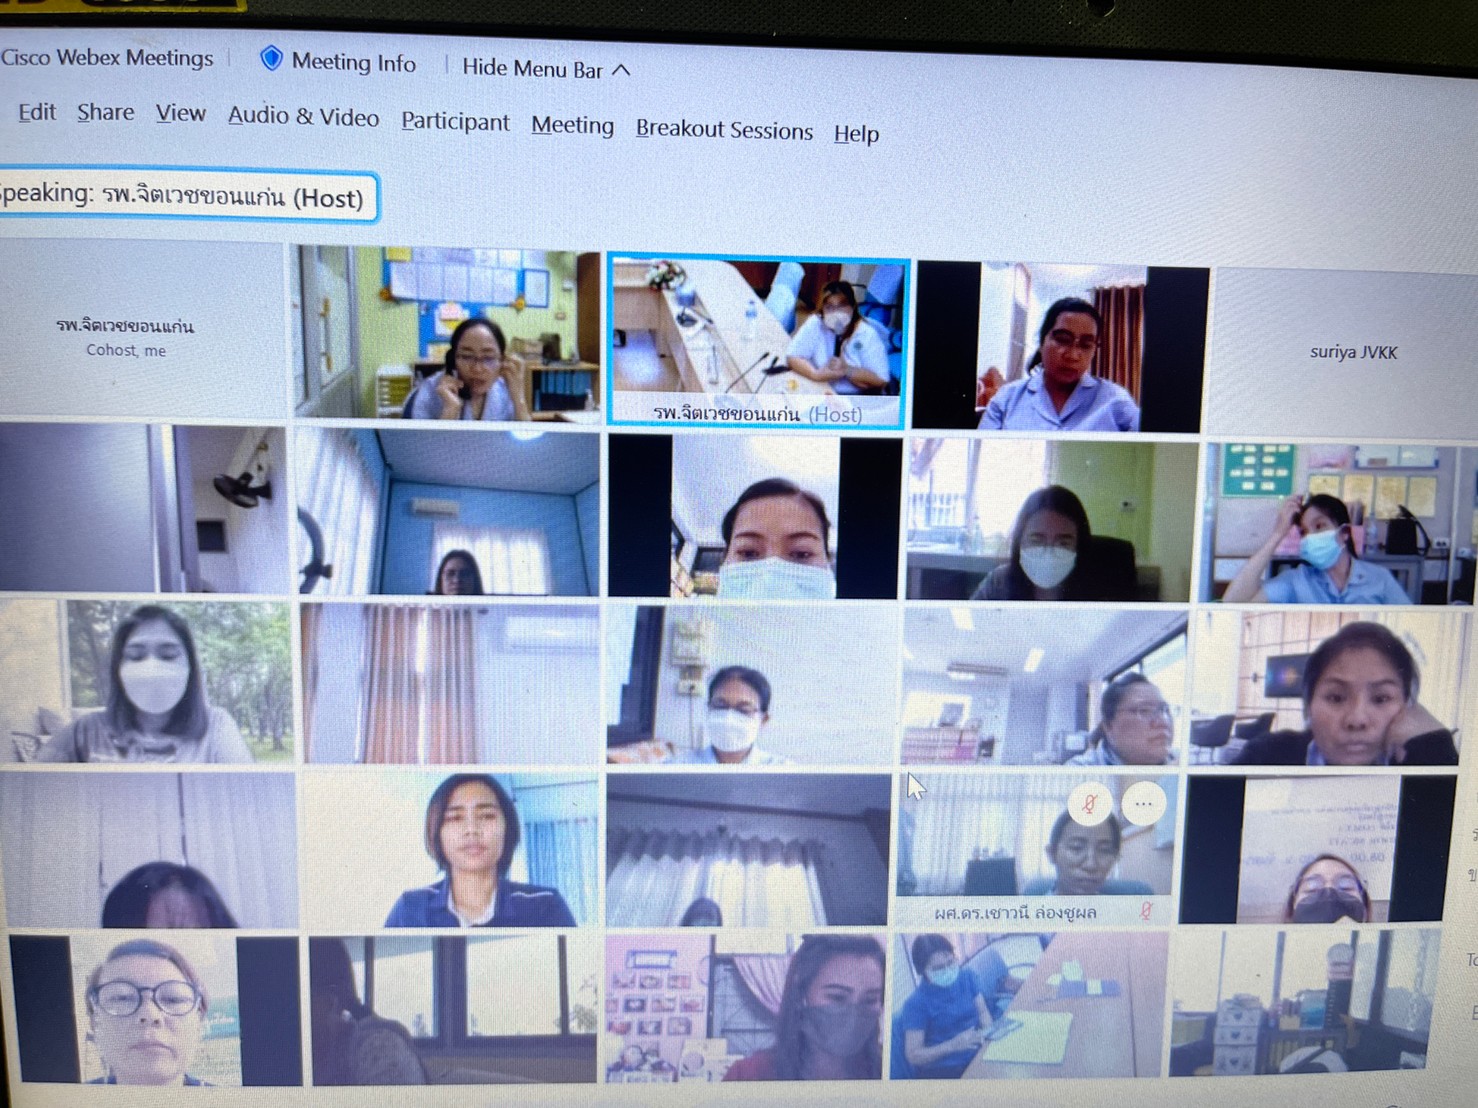Click the Hide Menu Bar label

[x=532, y=68]
